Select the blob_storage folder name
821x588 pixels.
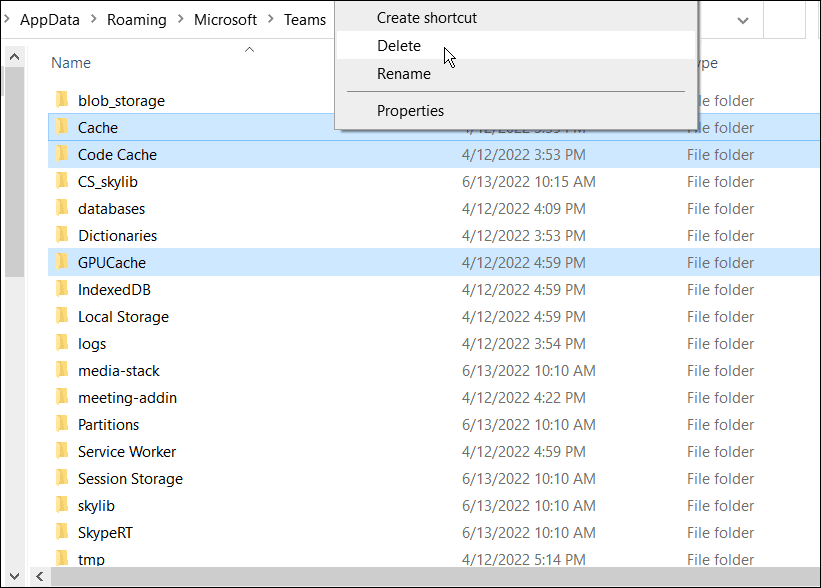coord(121,101)
